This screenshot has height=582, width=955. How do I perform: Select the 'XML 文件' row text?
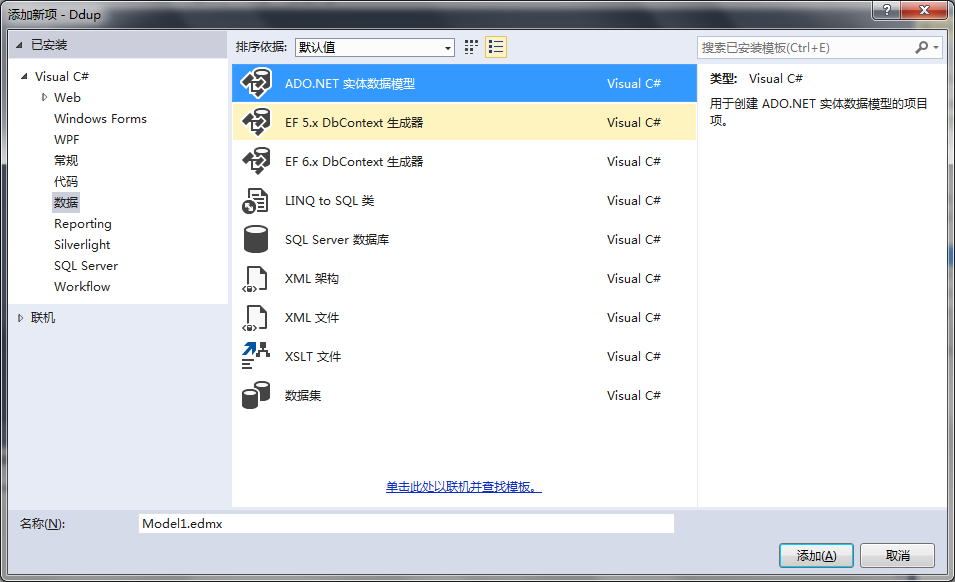coord(312,317)
